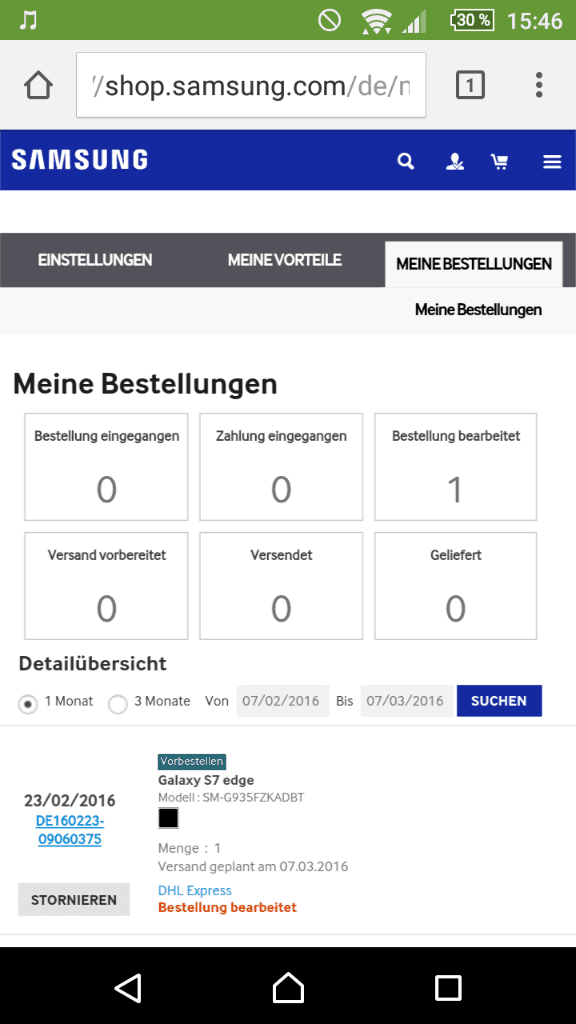The image size is (576, 1024).
Task: Click the Menge : 1 text
Action: pos(189,848)
